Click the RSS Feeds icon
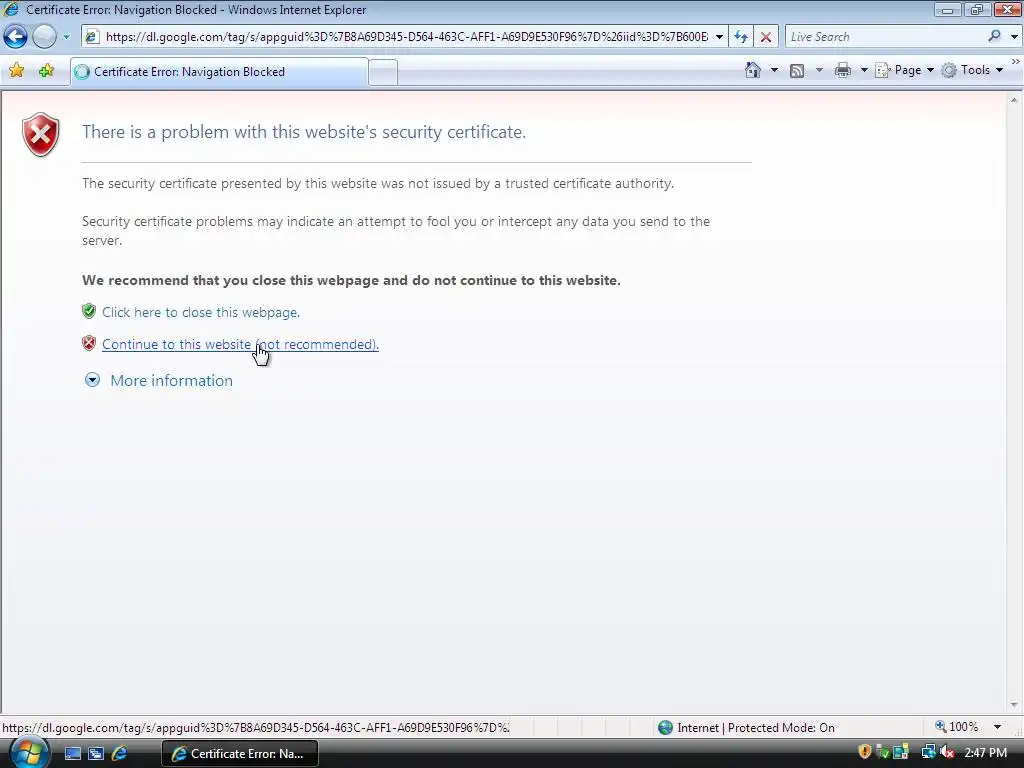1024x768 pixels. 797,71
